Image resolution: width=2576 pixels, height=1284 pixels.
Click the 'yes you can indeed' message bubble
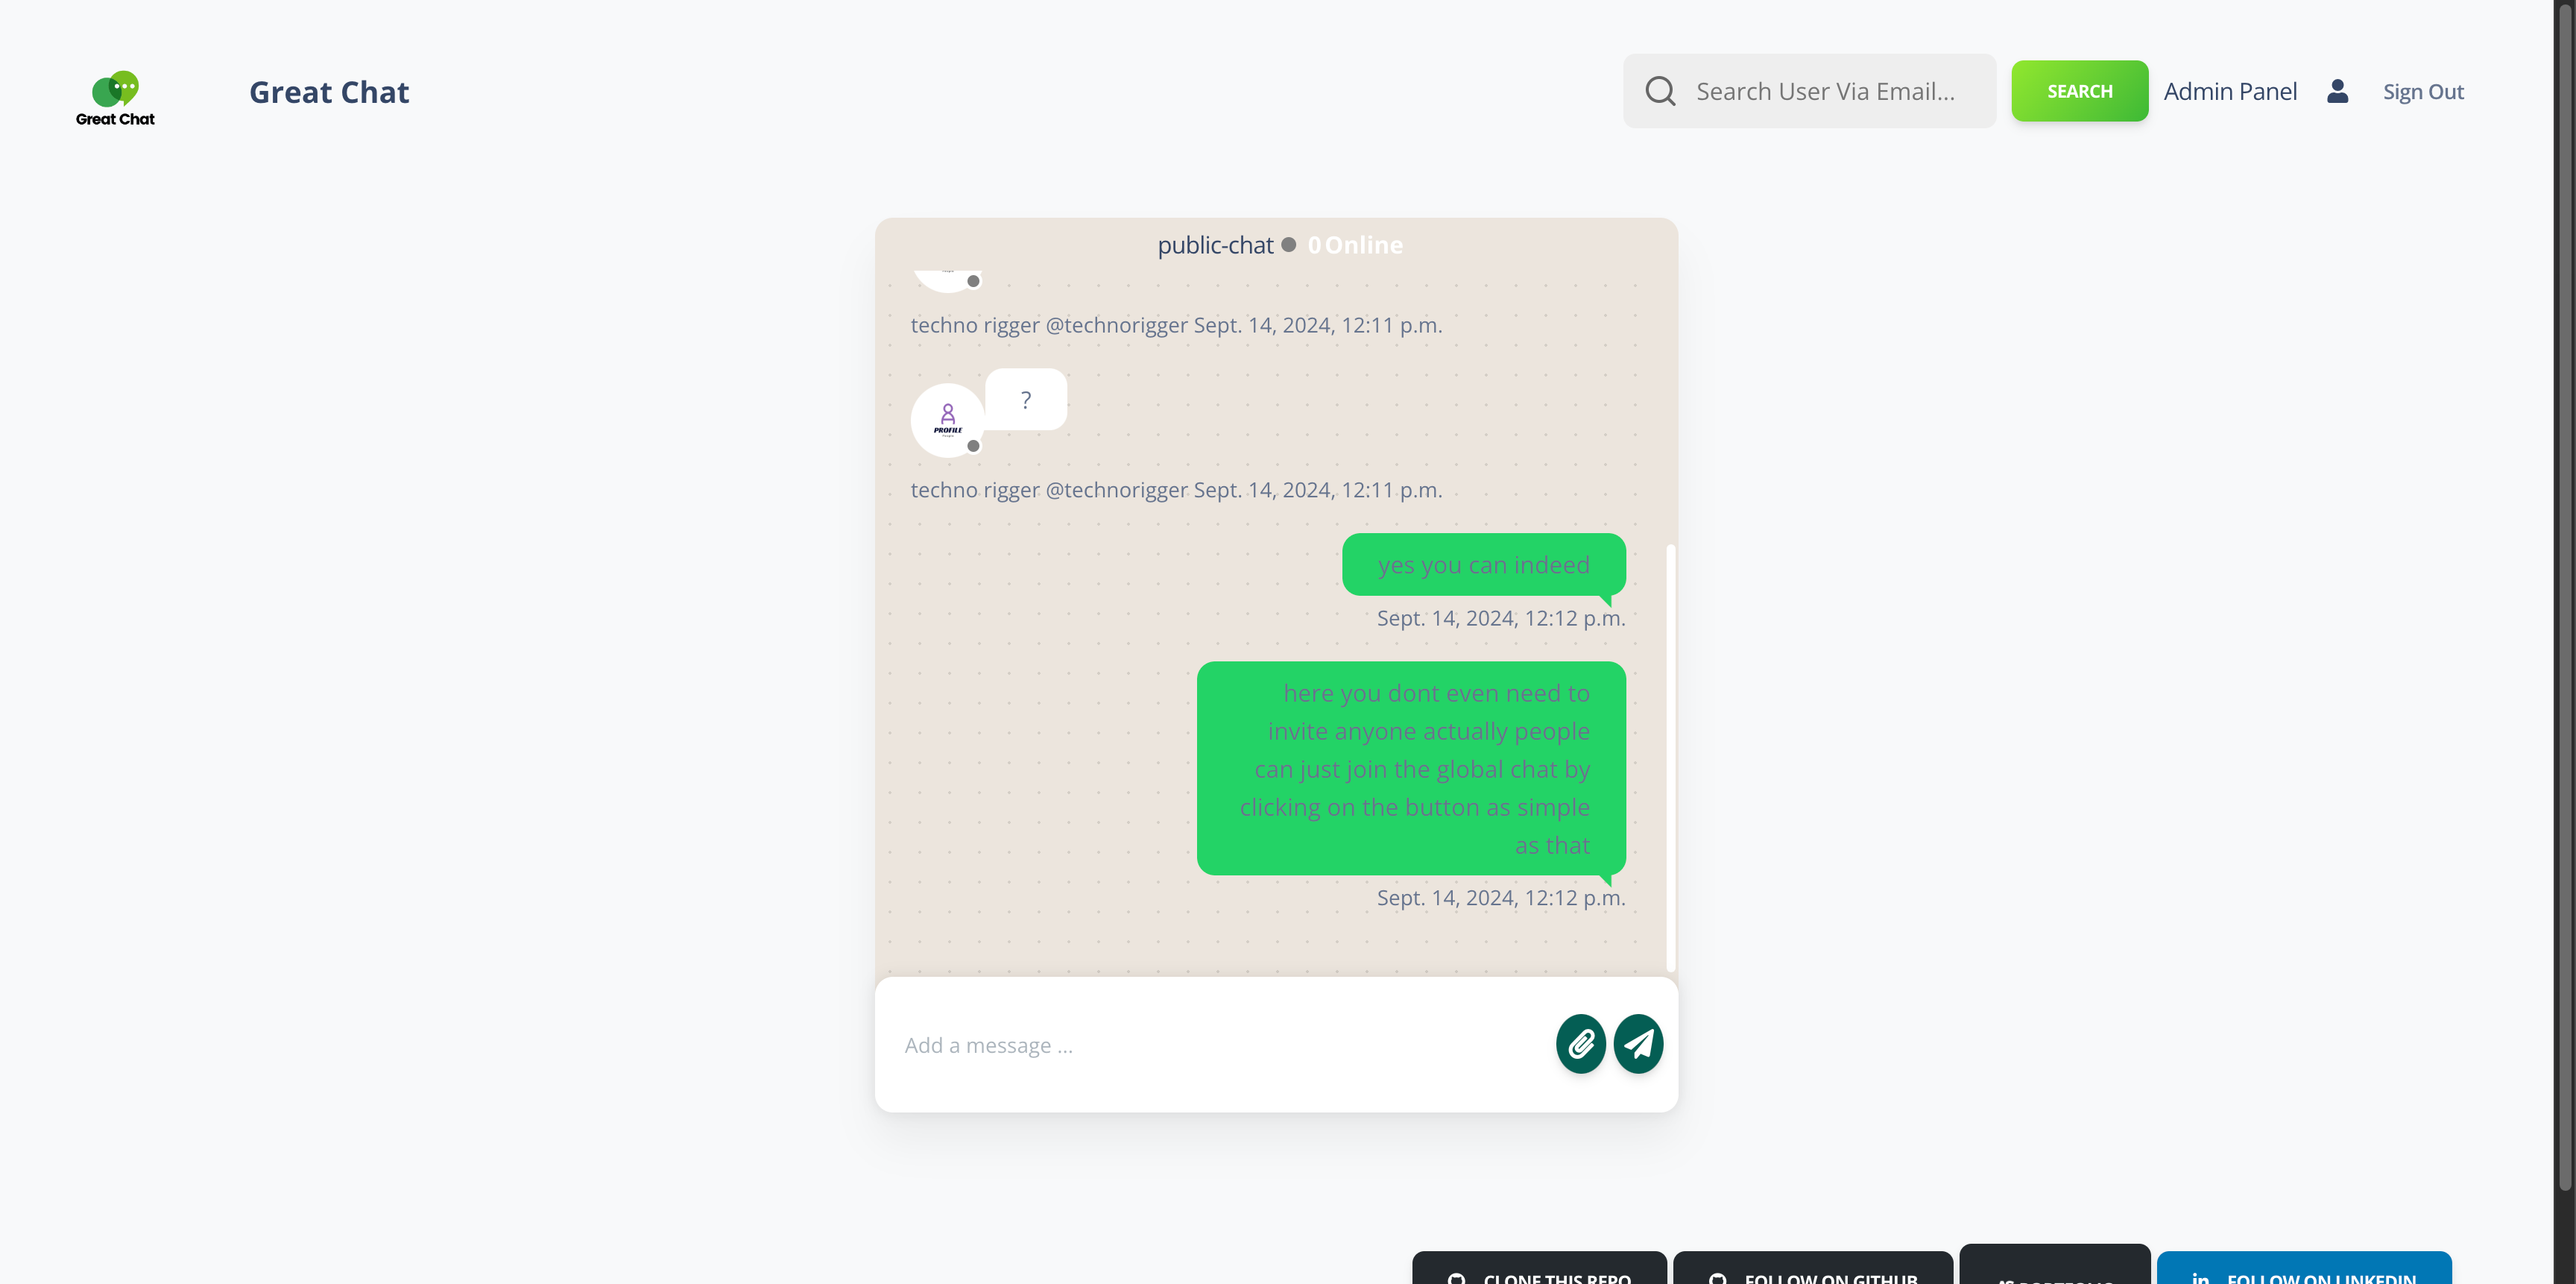pyautogui.click(x=1483, y=565)
